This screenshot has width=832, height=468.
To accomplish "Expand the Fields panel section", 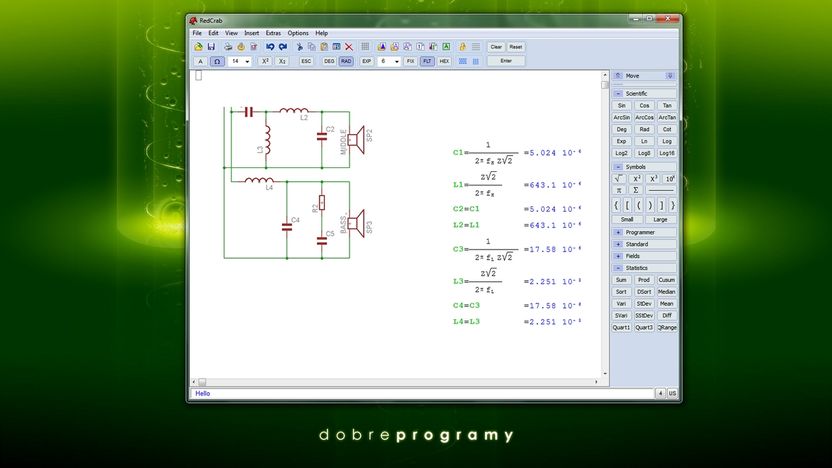I will pos(618,256).
